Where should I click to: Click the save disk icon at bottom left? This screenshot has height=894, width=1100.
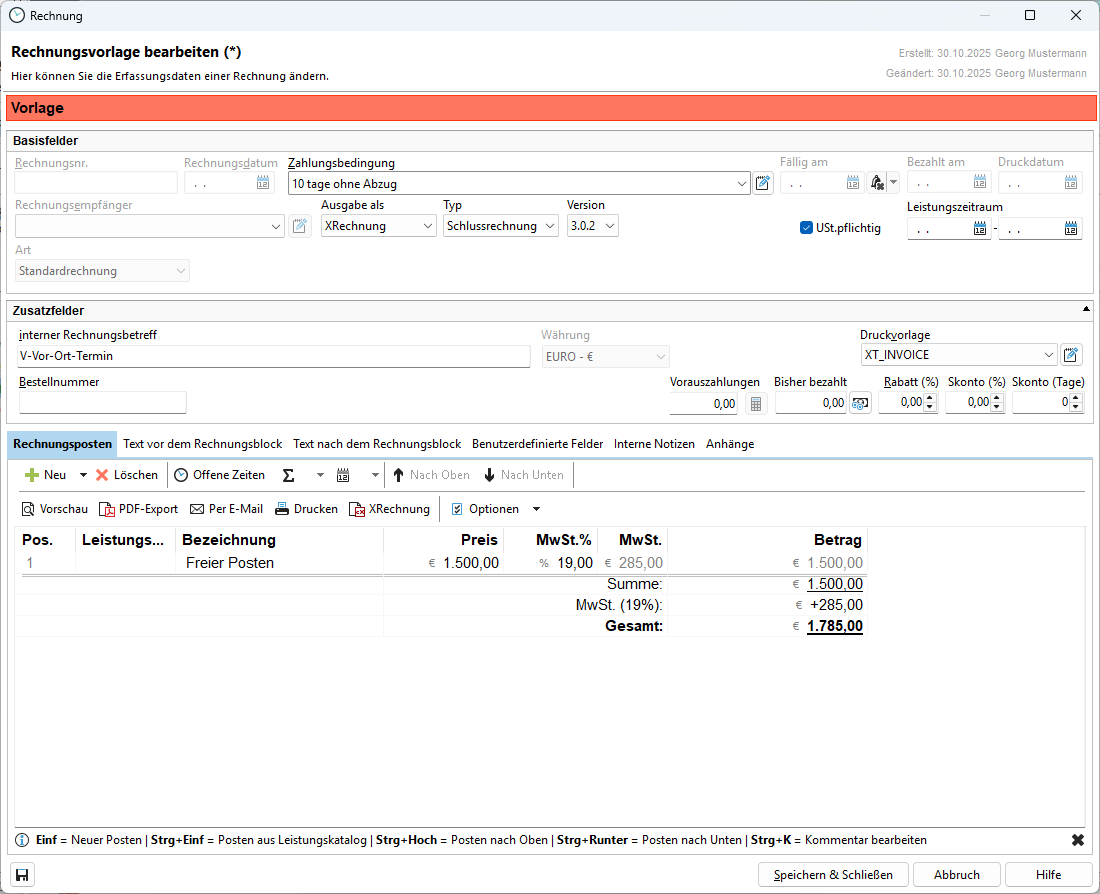pyautogui.click(x=22, y=875)
